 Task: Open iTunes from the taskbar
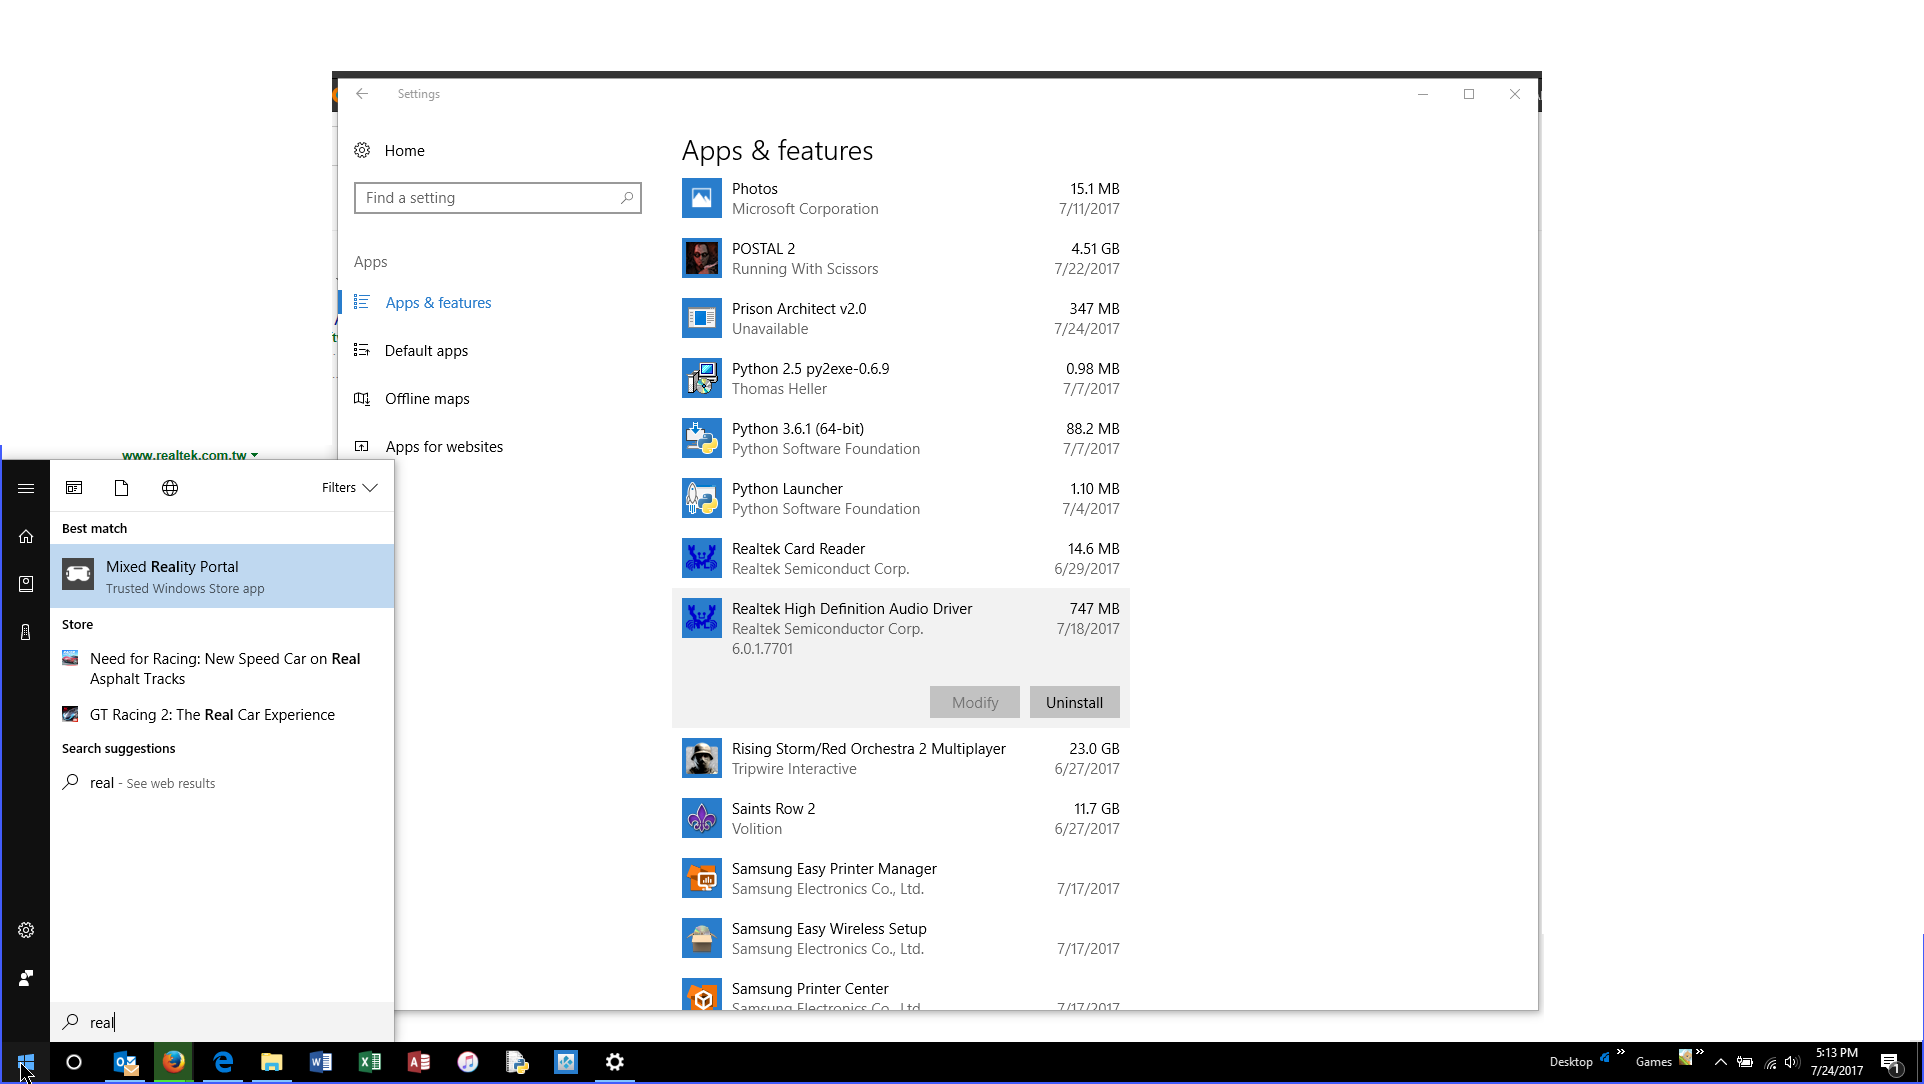(x=468, y=1062)
